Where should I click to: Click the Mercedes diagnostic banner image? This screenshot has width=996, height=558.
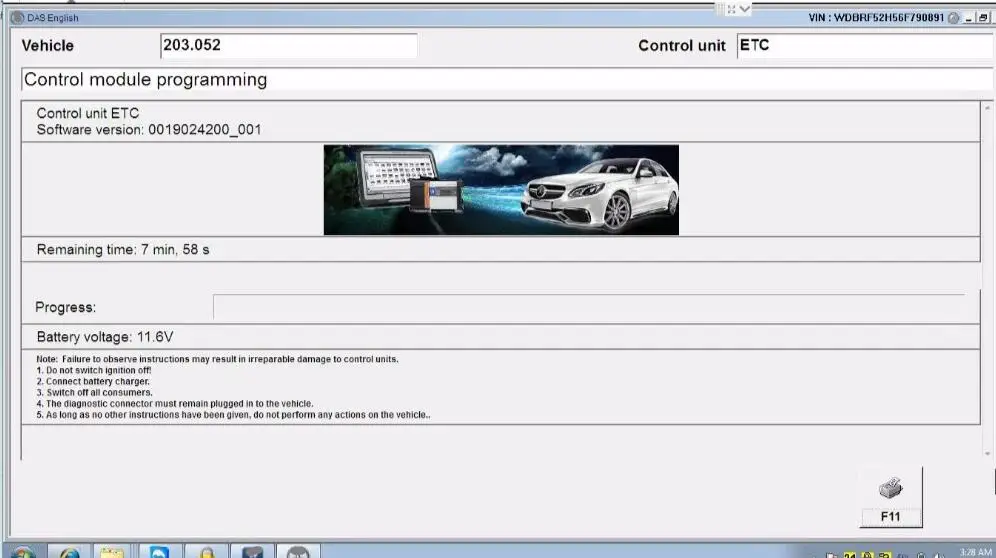click(x=501, y=190)
